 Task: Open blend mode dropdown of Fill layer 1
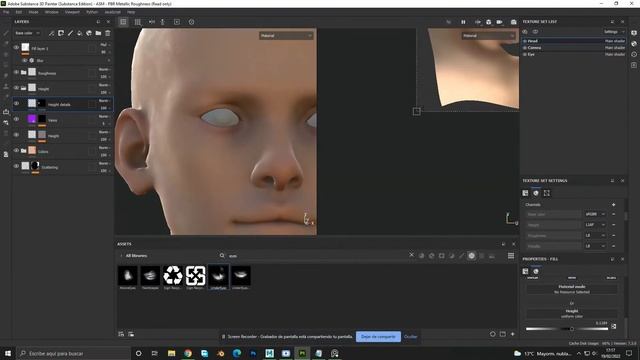[104, 45]
